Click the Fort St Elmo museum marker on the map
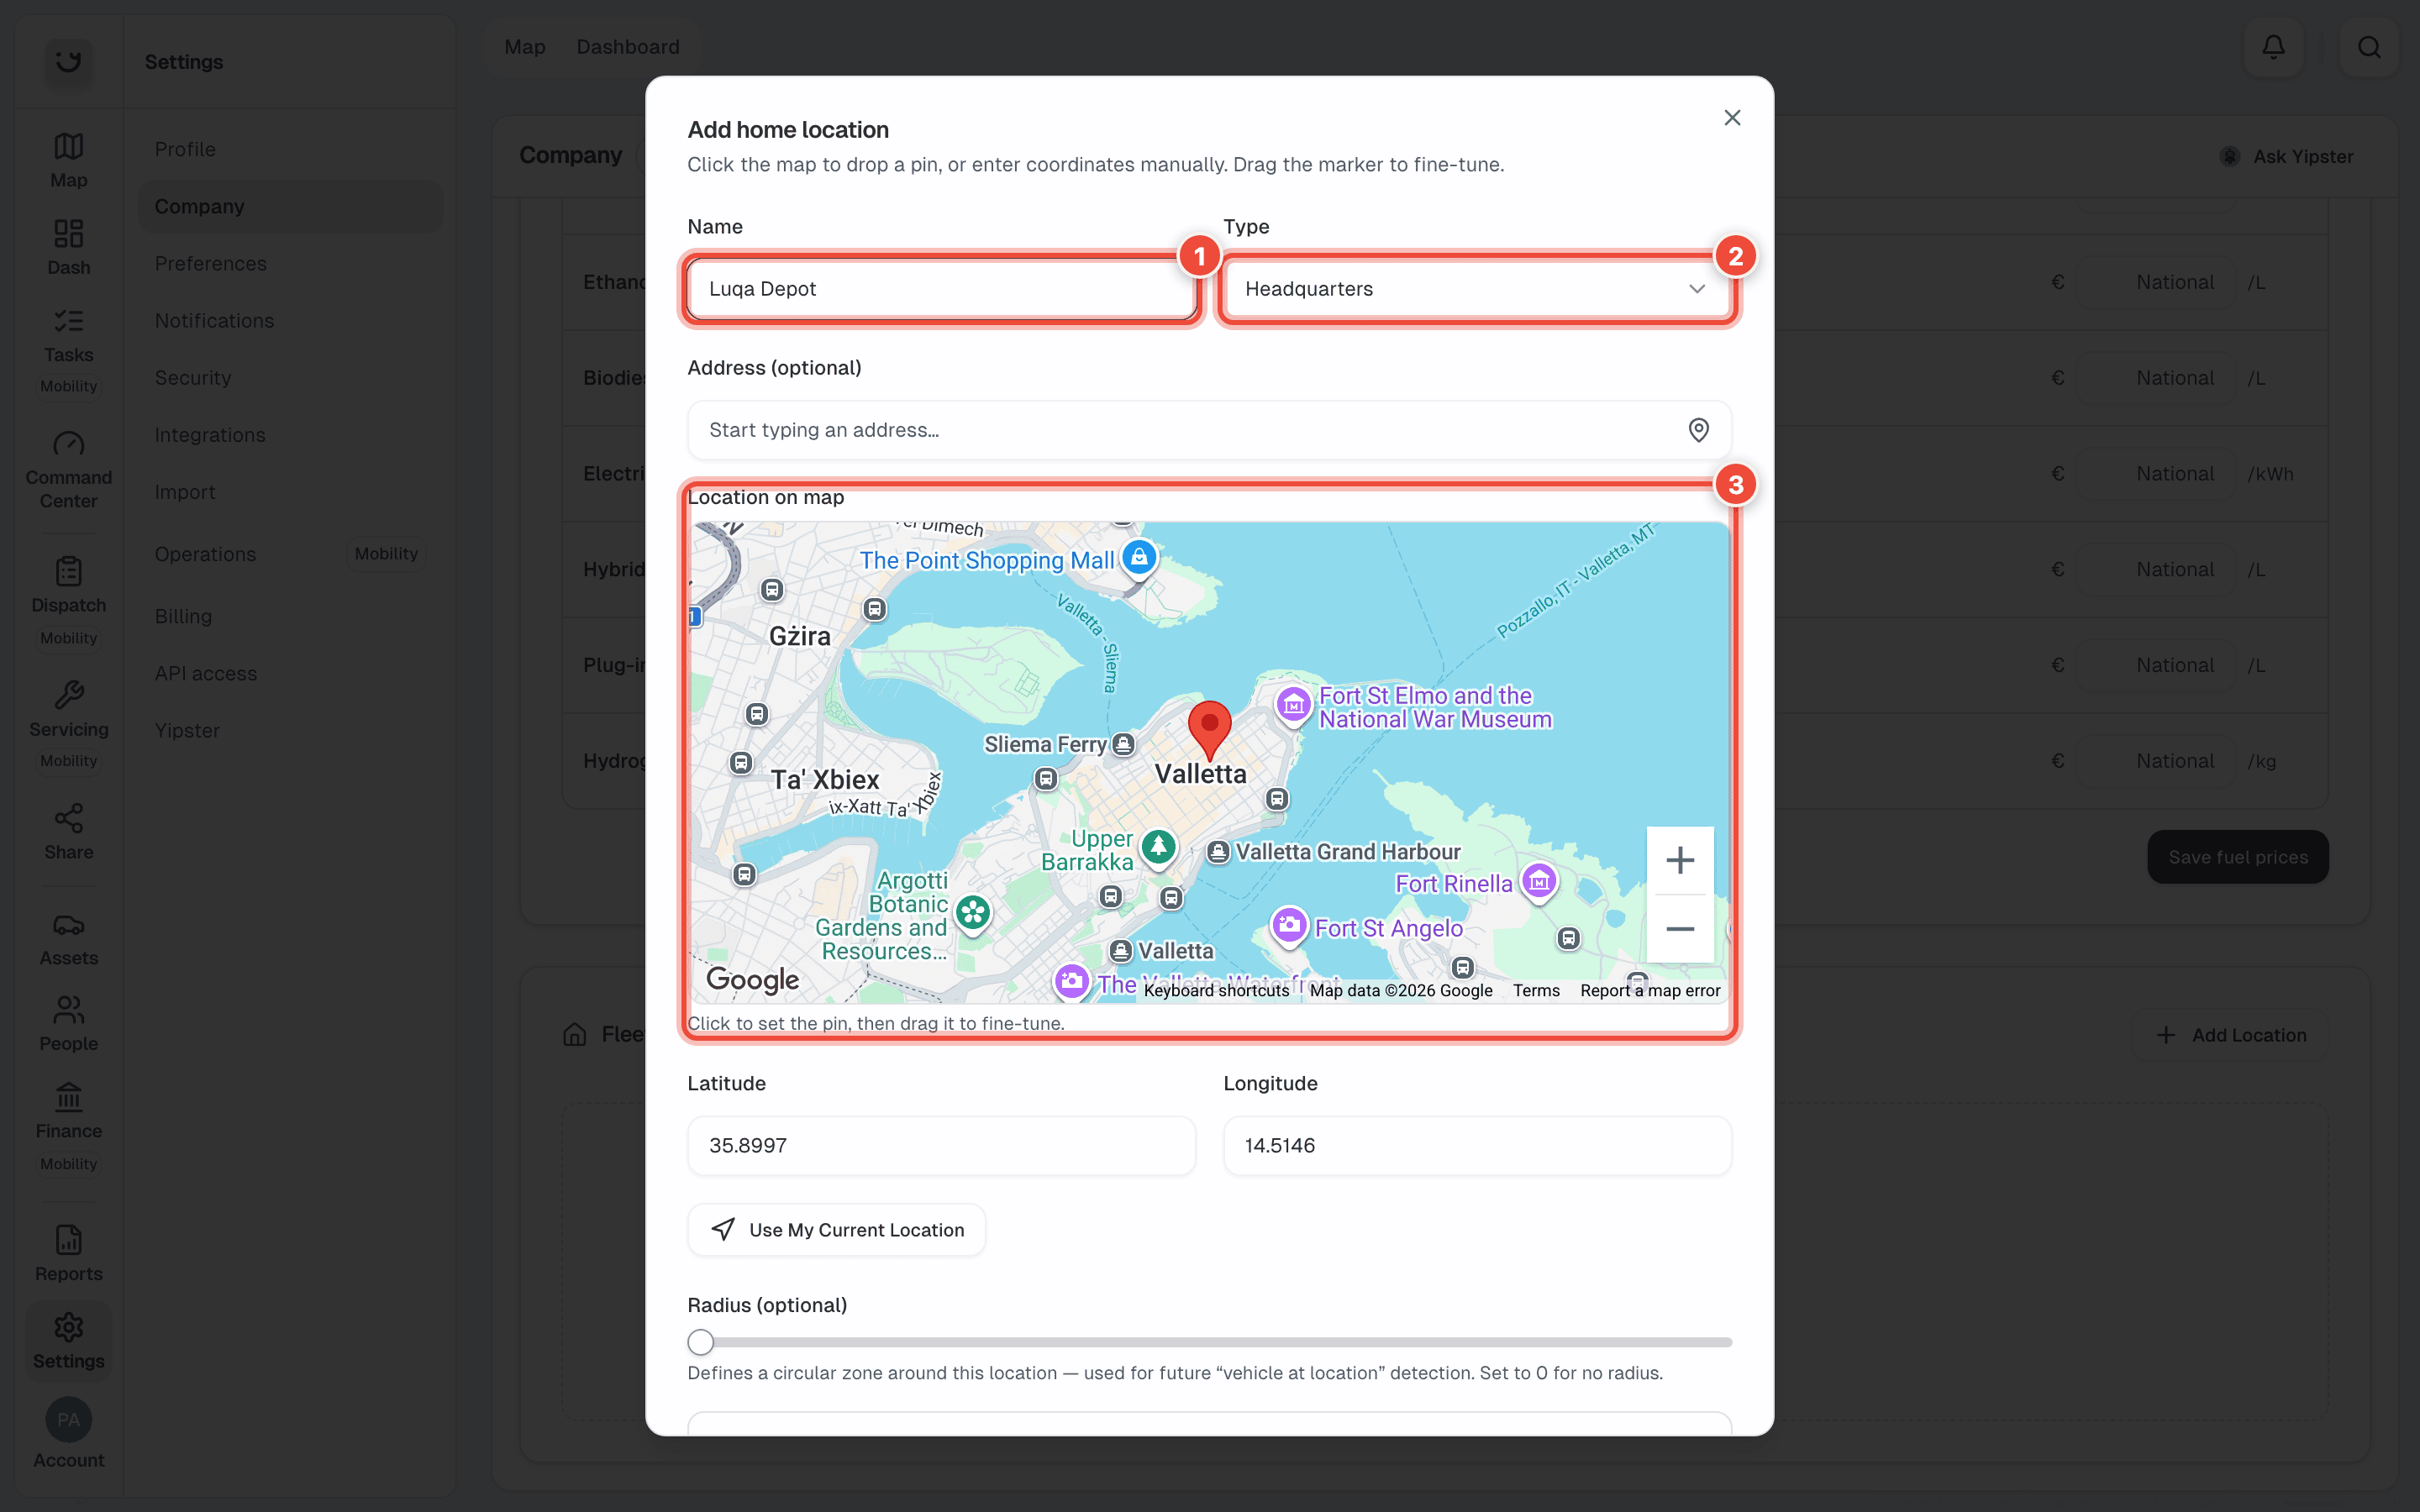 [1293, 704]
